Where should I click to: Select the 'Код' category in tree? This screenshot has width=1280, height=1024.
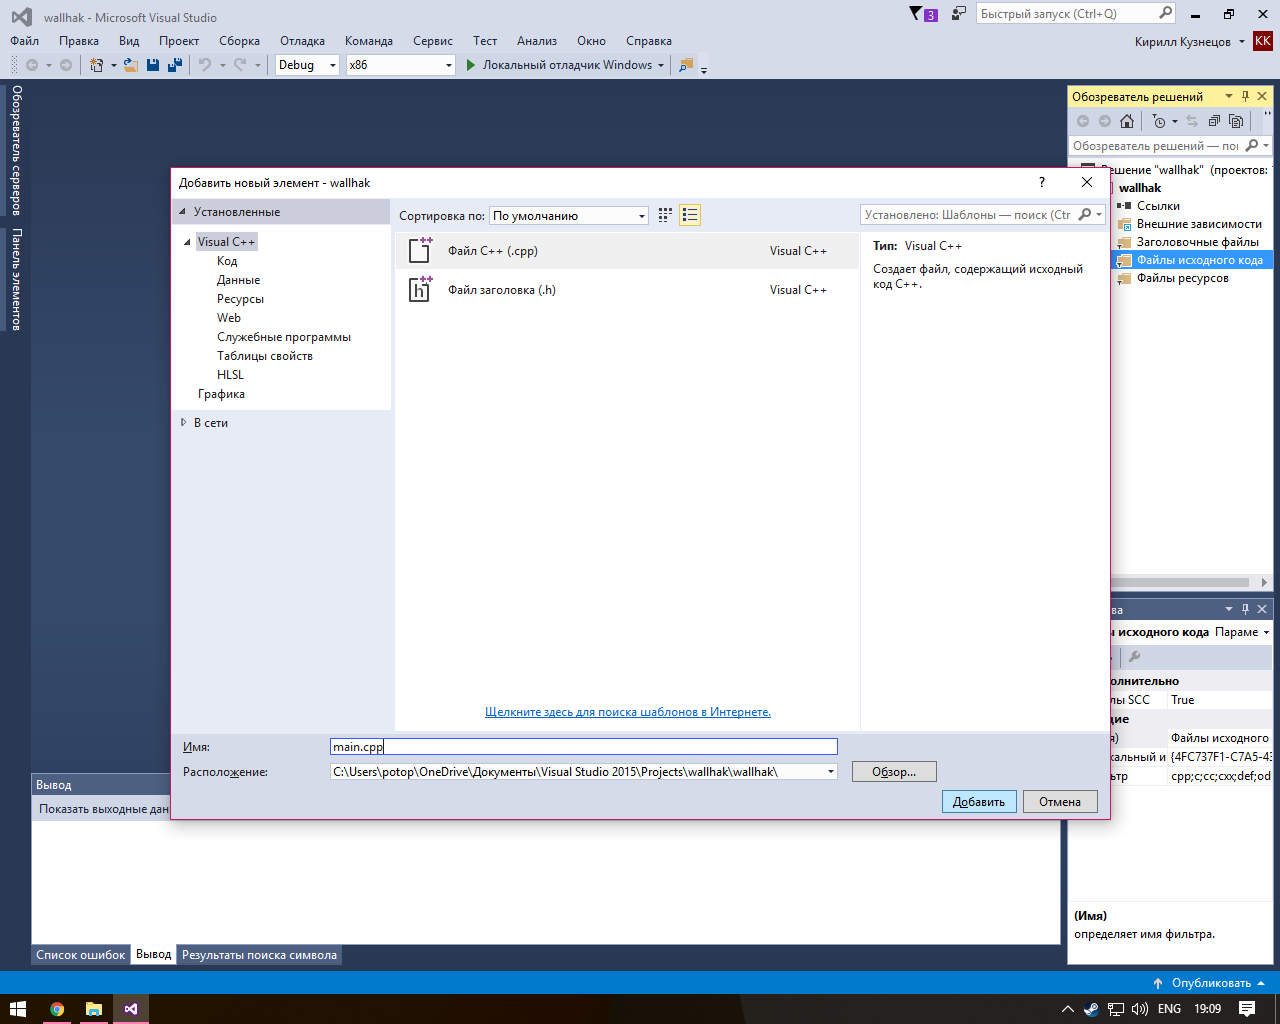click(227, 261)
